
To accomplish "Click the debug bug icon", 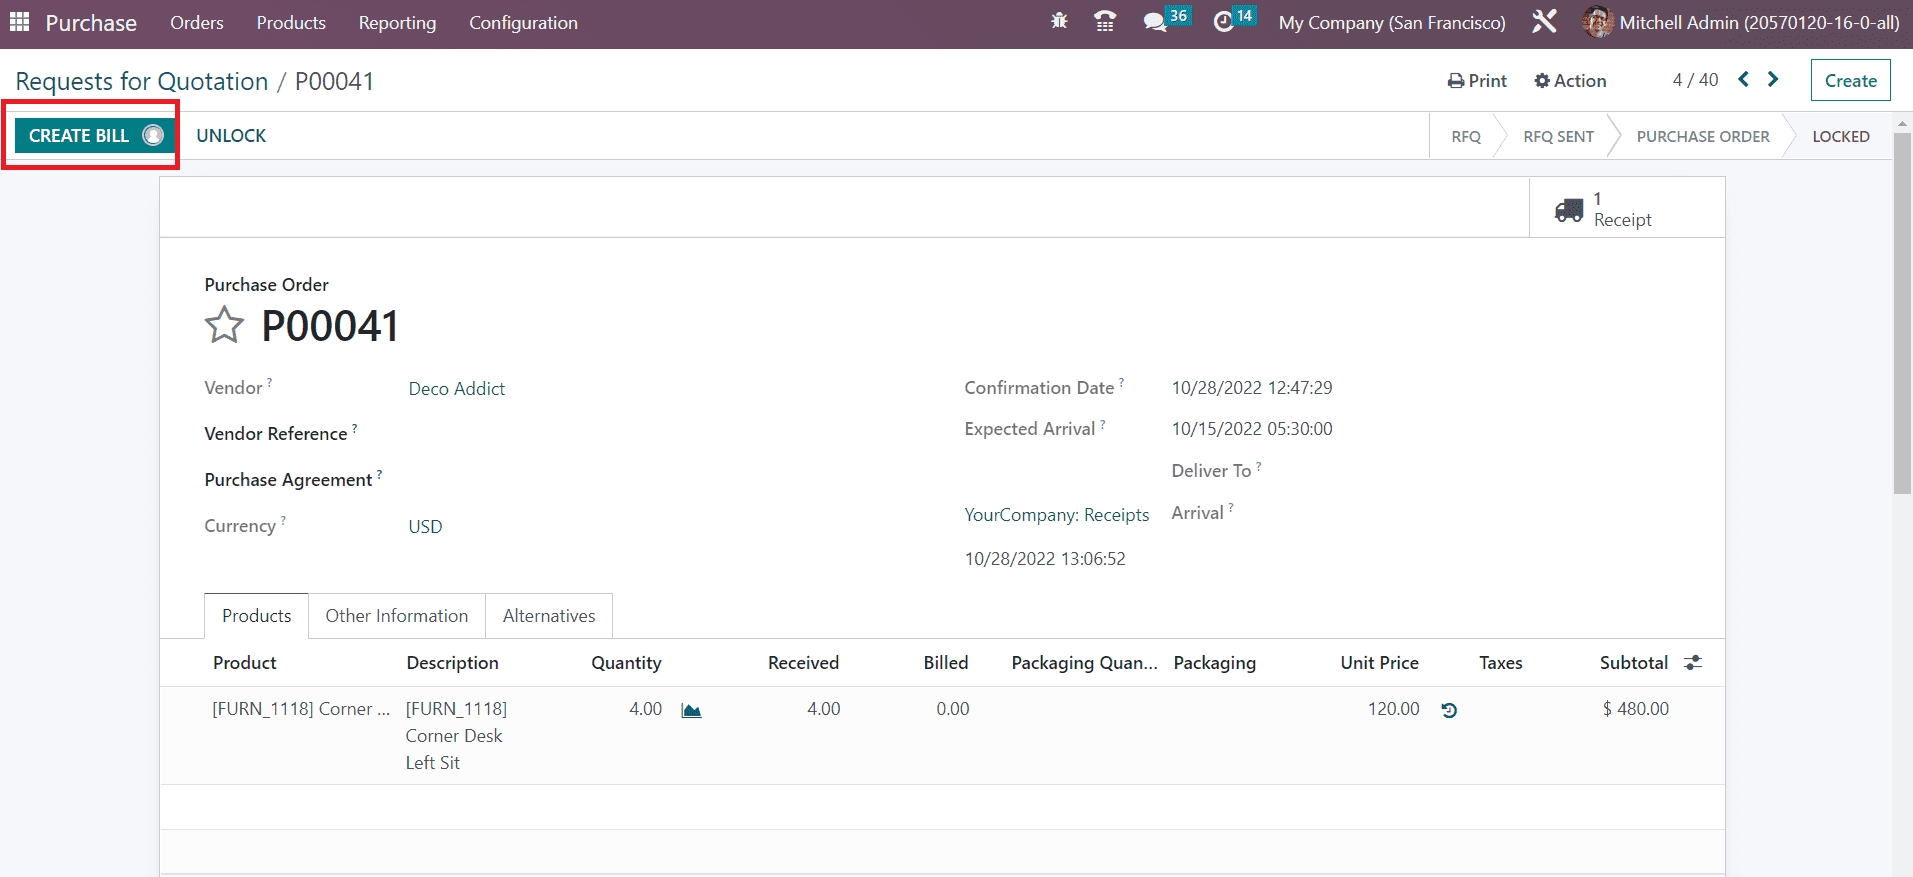I will 1059,22.
